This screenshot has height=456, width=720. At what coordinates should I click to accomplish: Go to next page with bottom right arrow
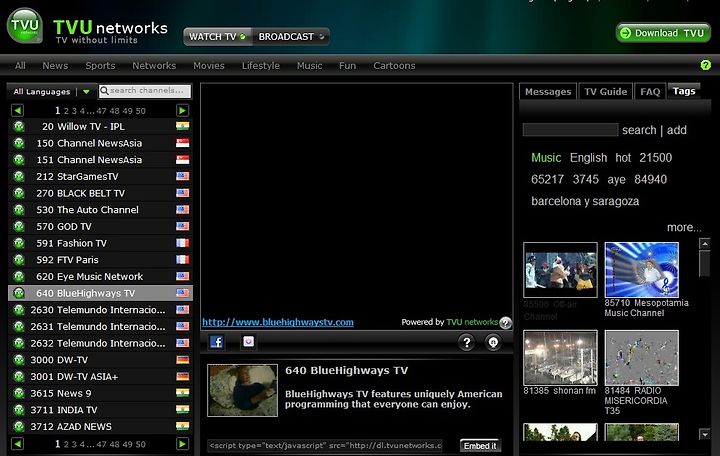tap(182, 444)
